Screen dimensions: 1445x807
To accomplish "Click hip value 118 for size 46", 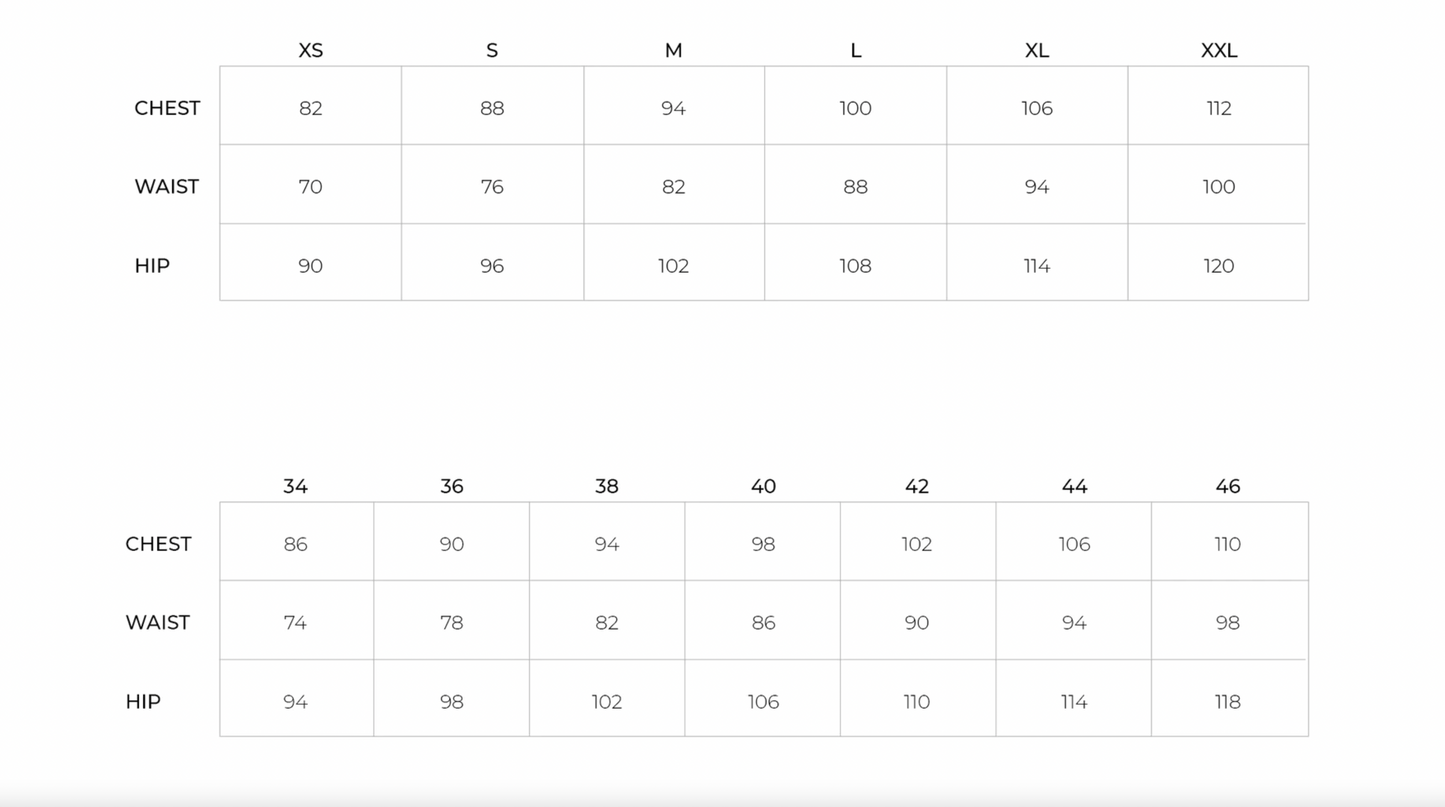I will (x=1227, y=702).
